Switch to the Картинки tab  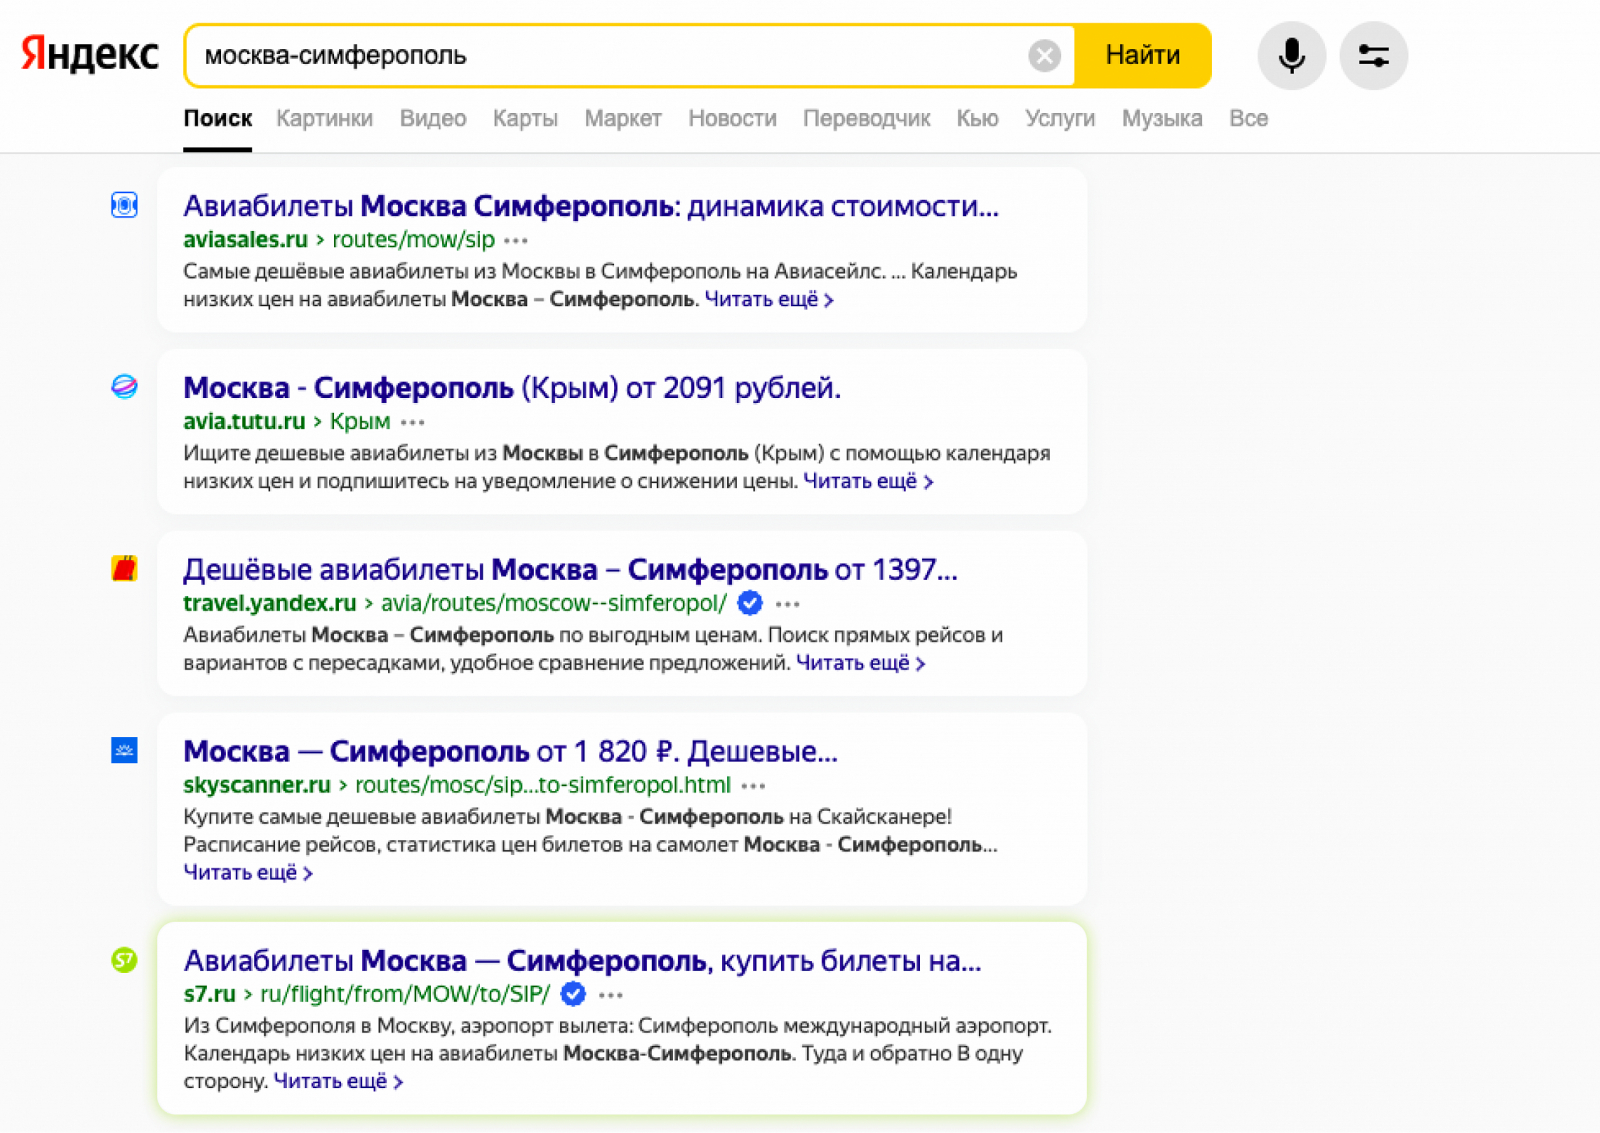[324, 118]
